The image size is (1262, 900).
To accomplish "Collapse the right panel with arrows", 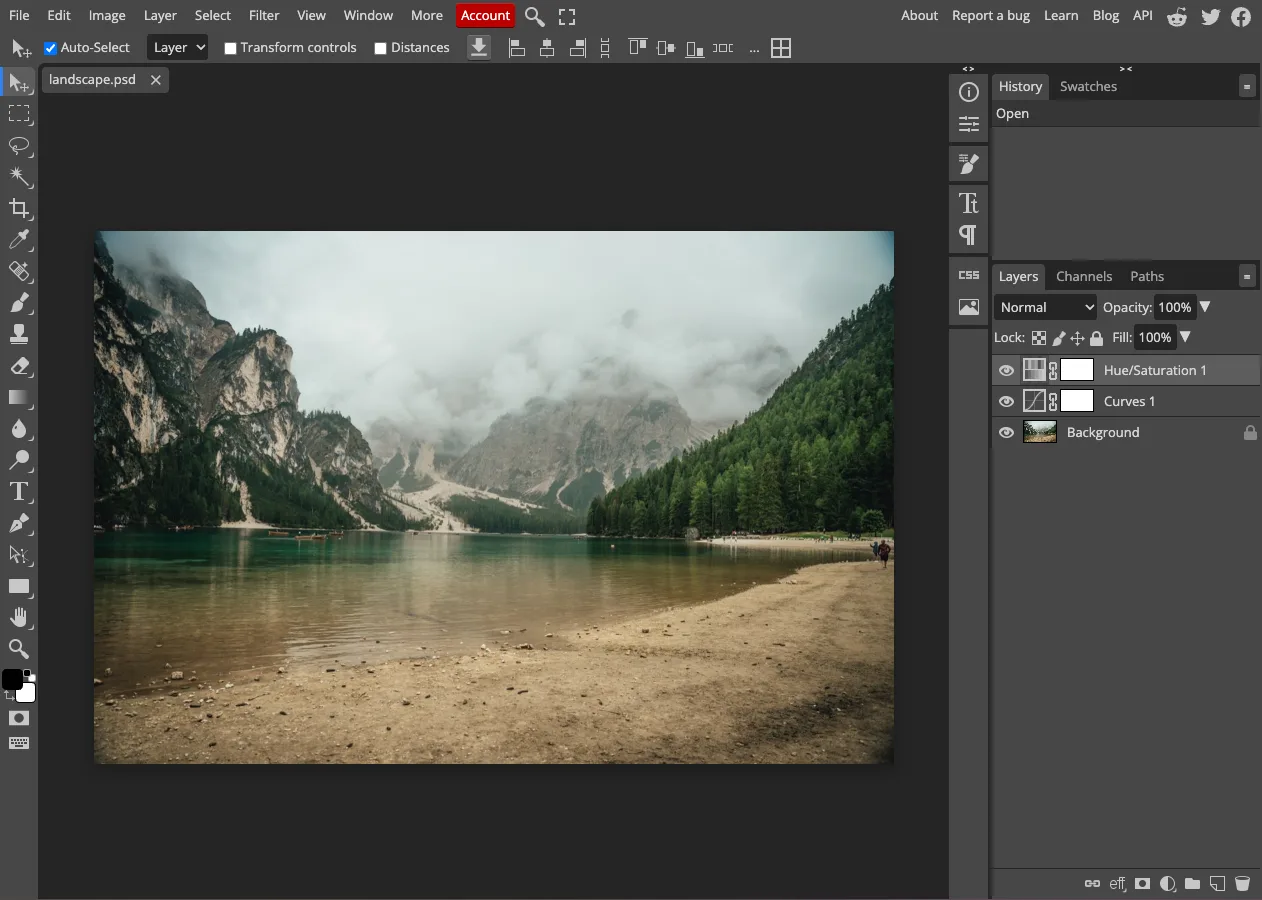I will point(1126,69).
